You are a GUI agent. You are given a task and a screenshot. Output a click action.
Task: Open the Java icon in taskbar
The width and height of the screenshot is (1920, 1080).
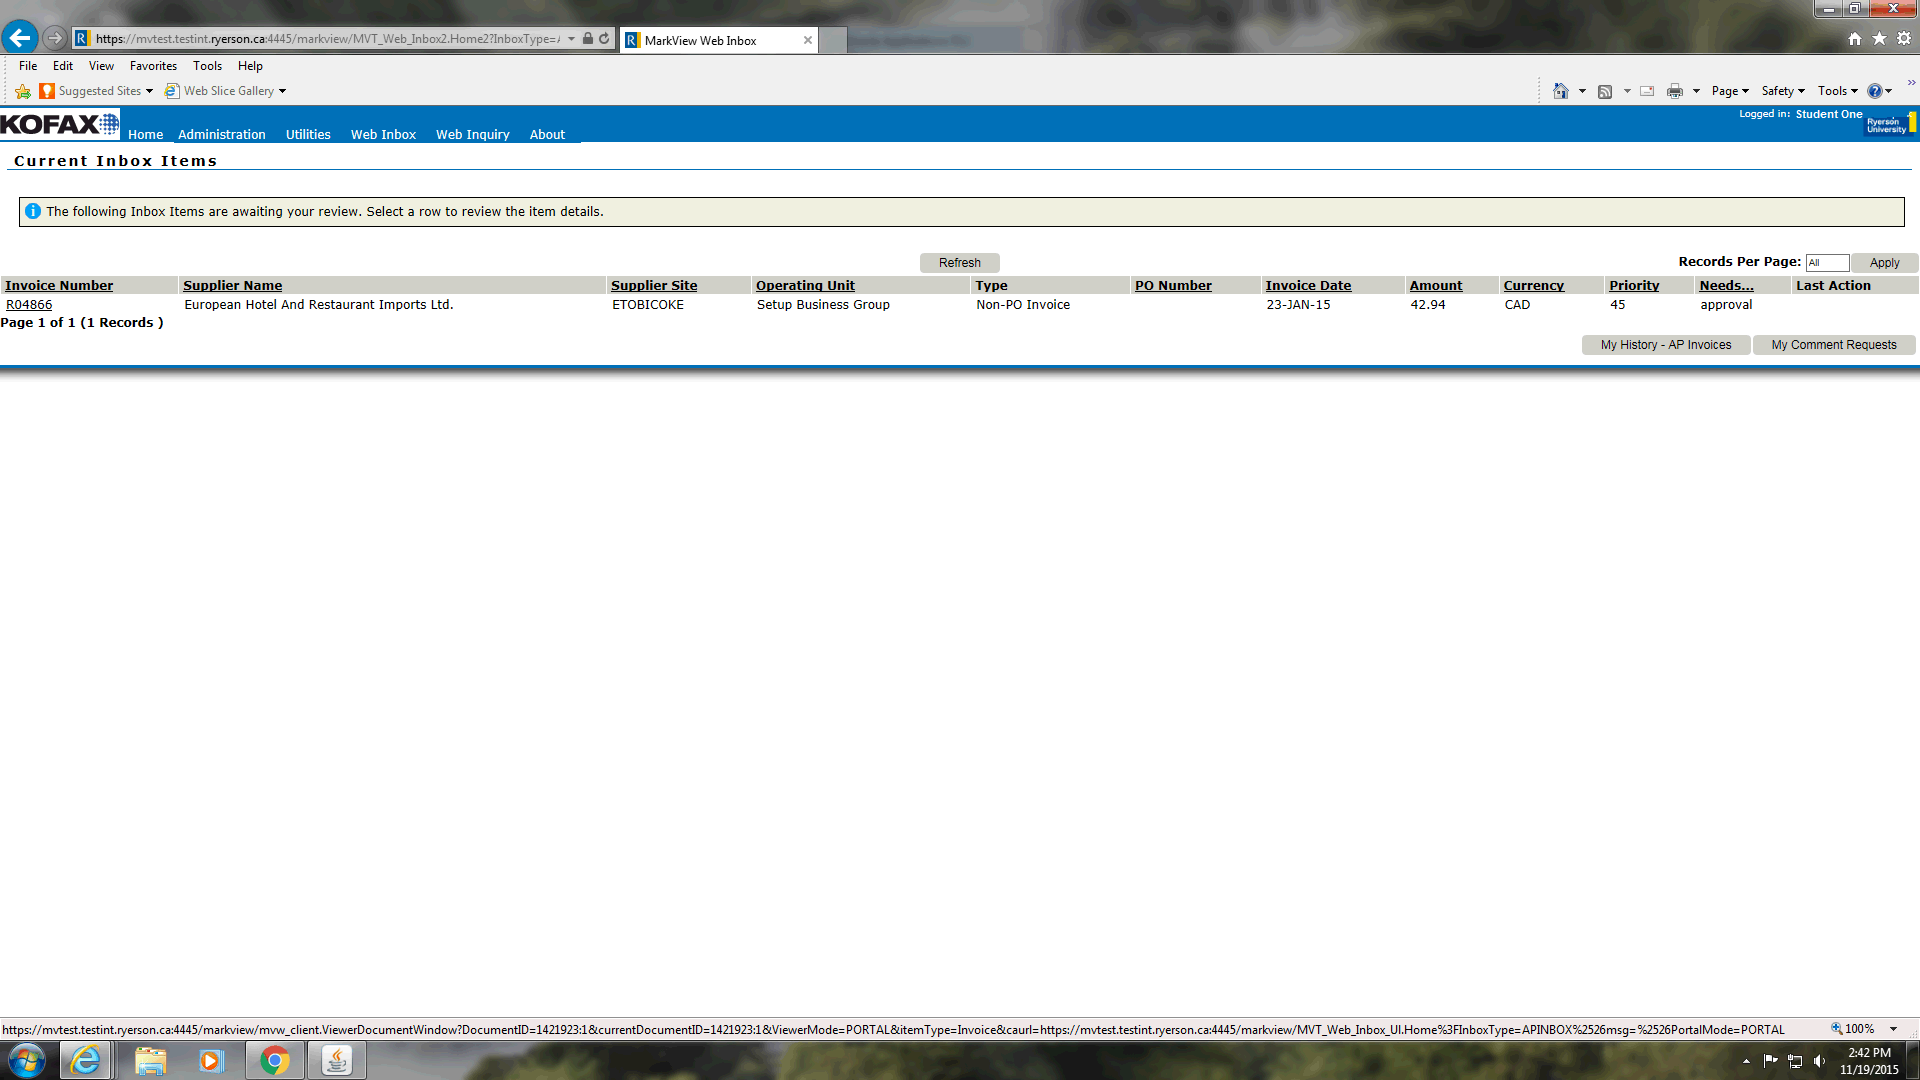point(337,1060)
